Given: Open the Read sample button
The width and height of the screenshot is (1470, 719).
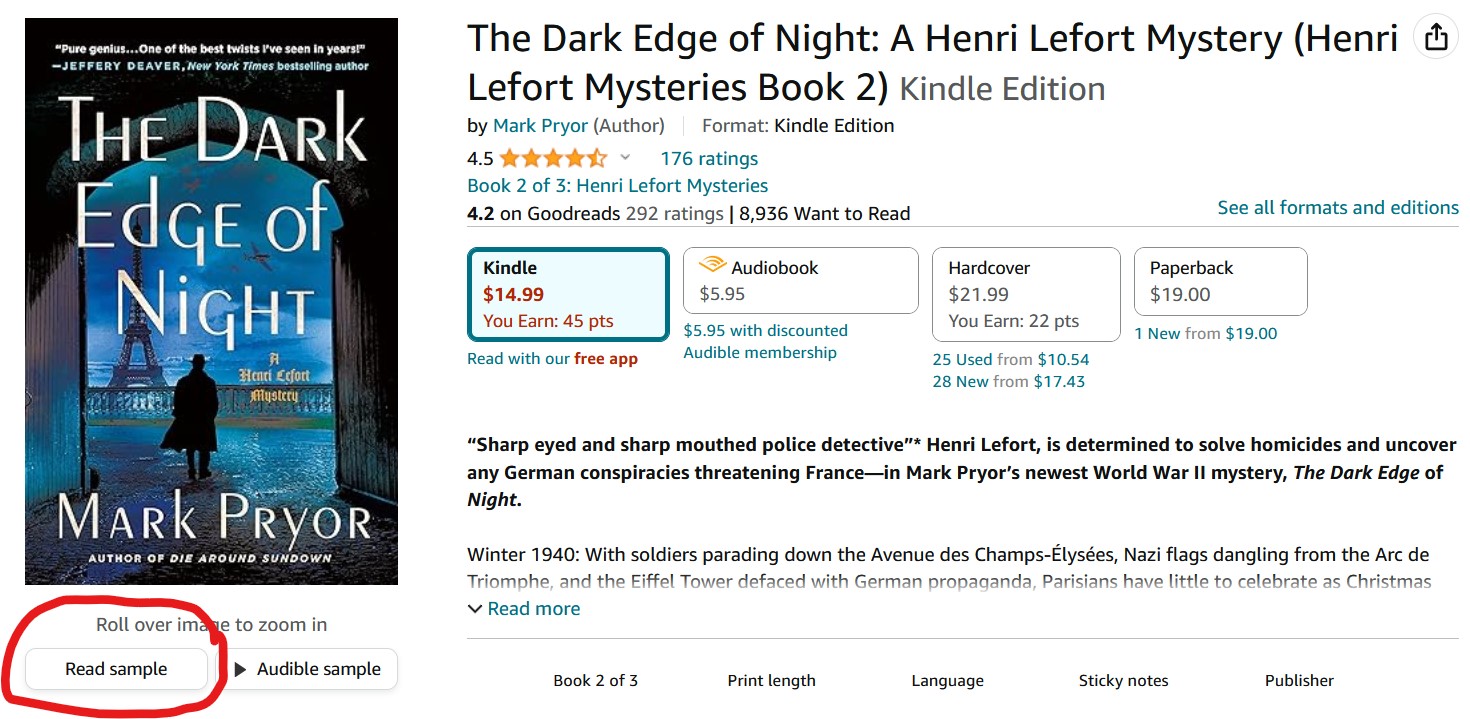Looking at the screenshot, I should [x=116, y=669].
